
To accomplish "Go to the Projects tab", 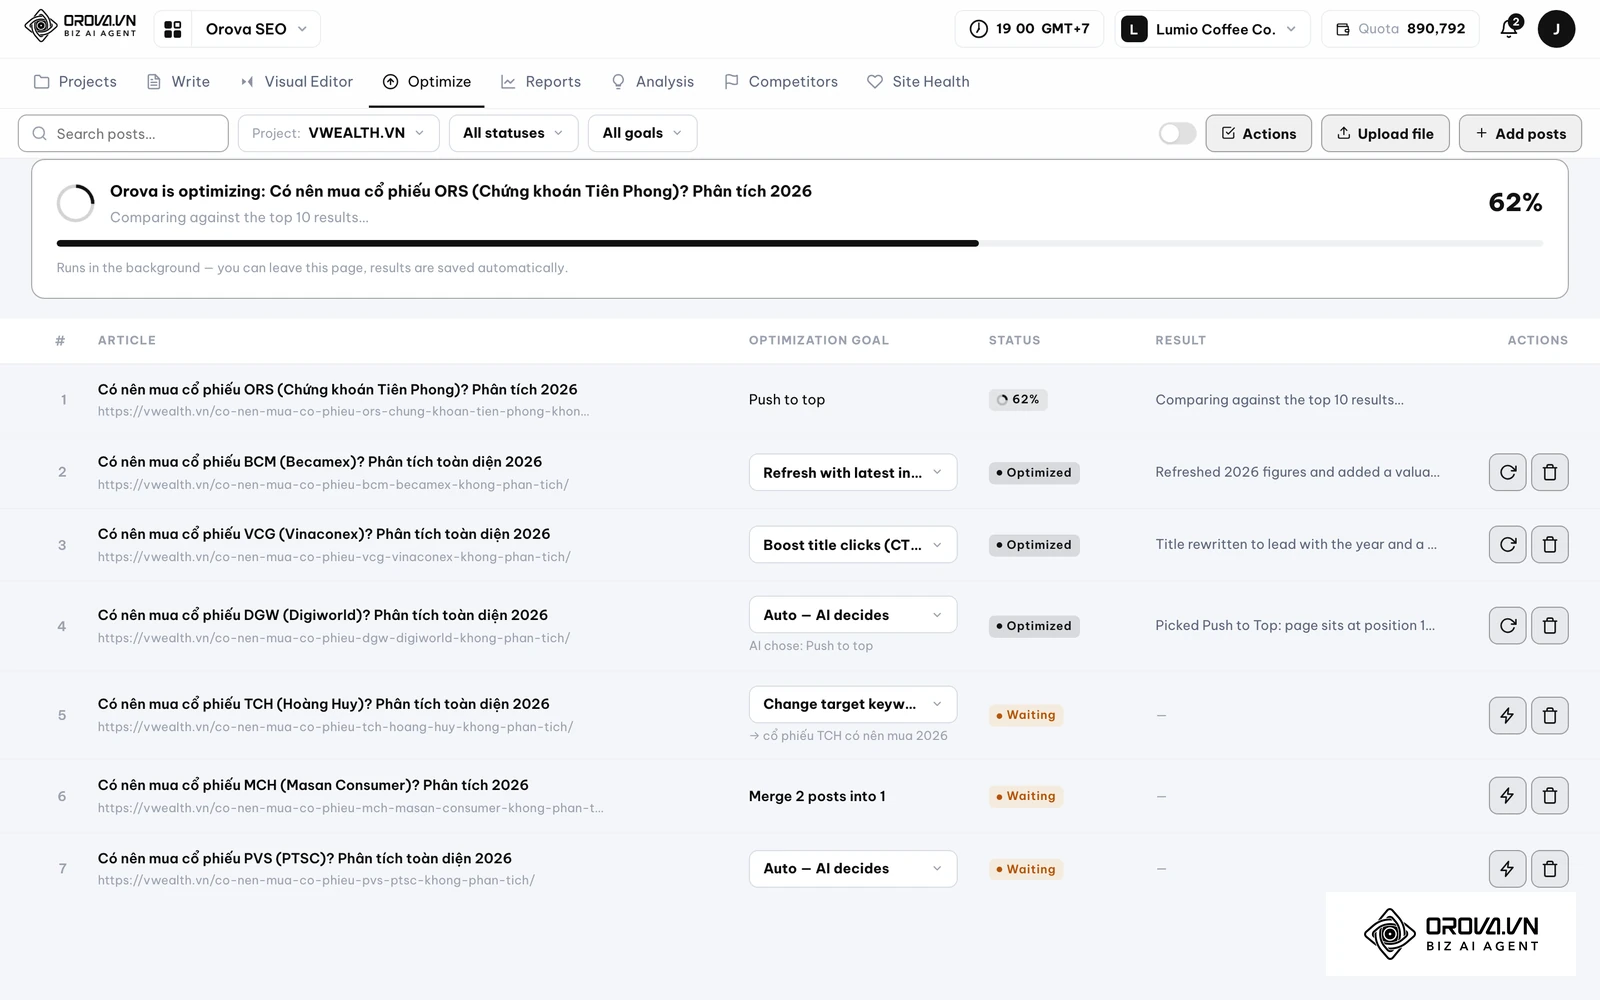I will coord(75,82).
